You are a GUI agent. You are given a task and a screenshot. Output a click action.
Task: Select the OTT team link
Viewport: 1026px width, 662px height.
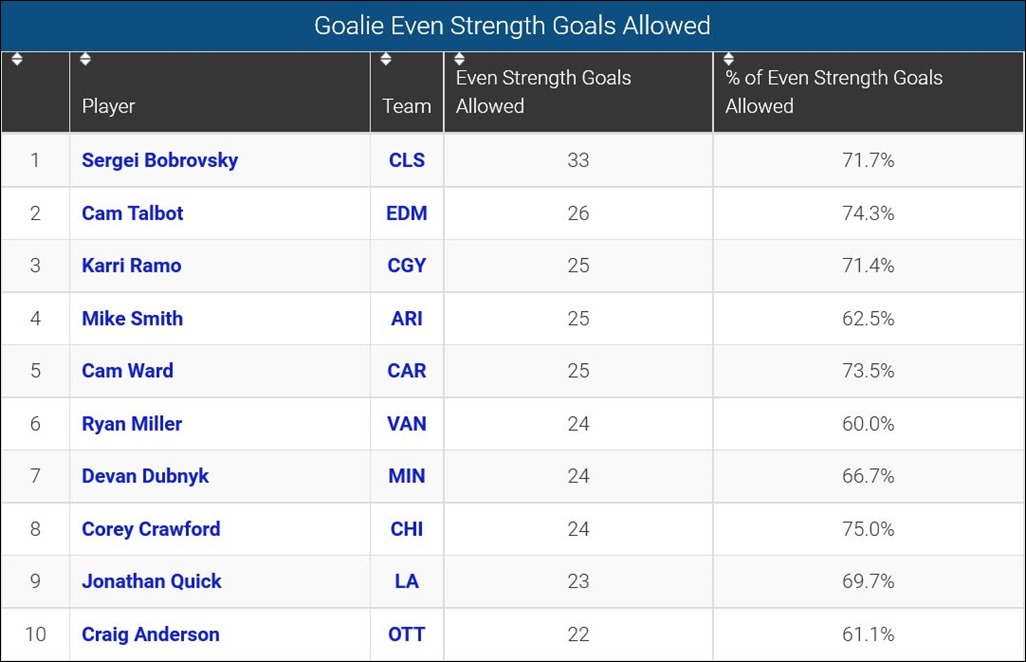[x=406, y=634]
